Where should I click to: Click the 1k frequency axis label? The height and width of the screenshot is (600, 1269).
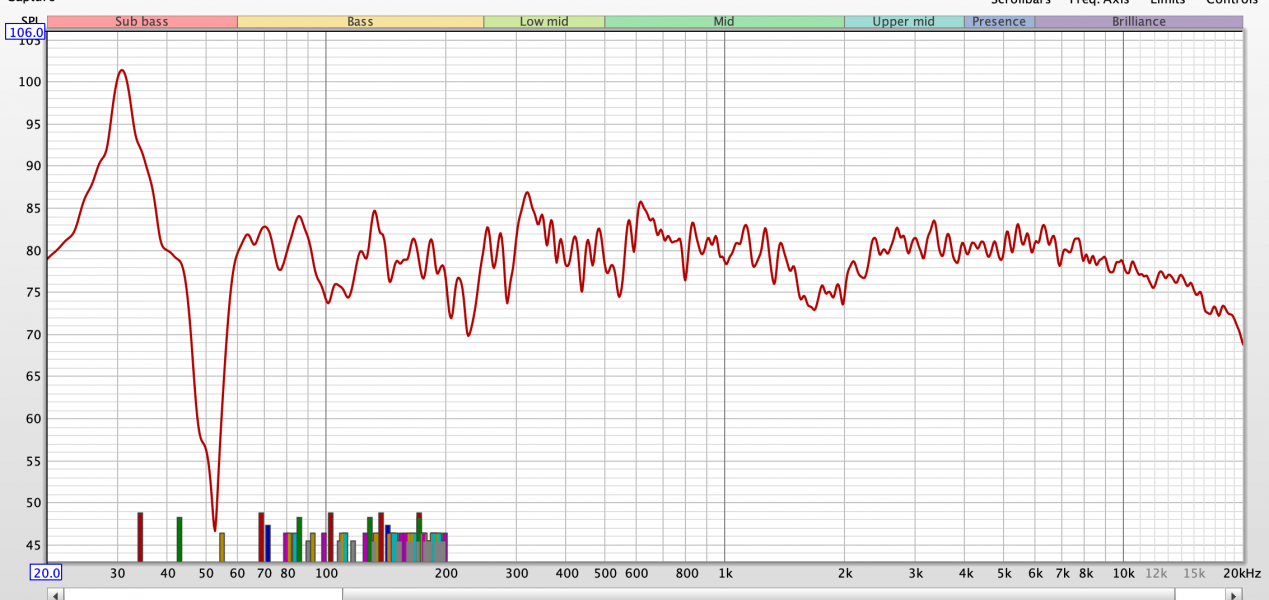pos(725,573)
